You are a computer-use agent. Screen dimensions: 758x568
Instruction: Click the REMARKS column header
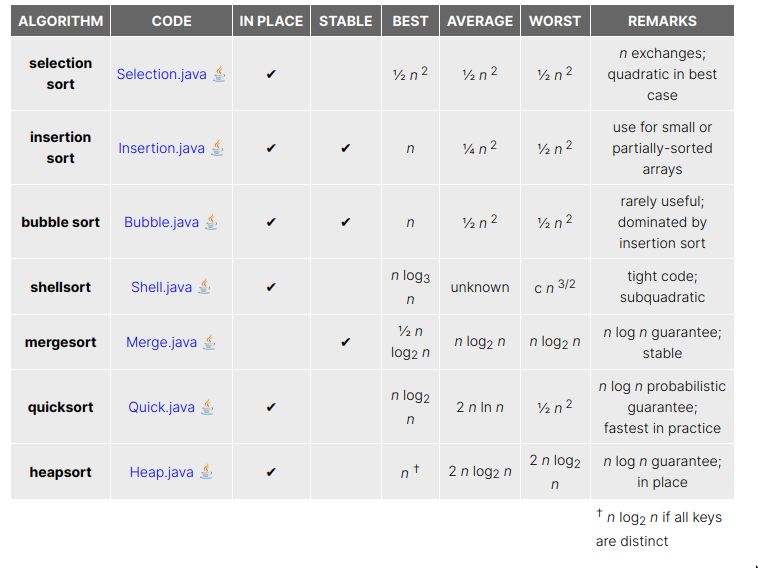point(661,21)
